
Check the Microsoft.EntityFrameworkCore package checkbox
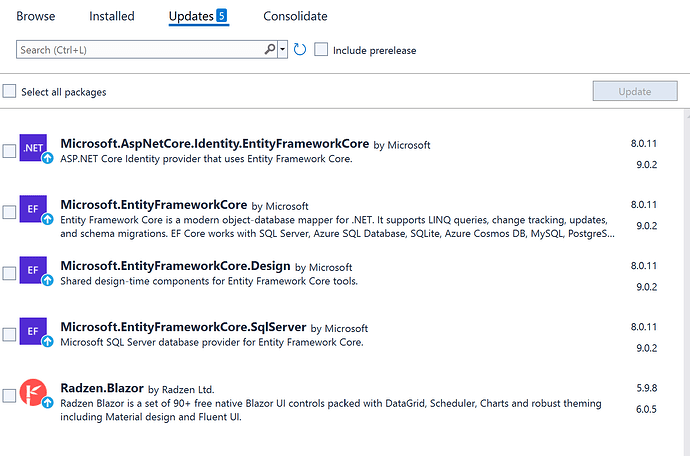point(9,212)
